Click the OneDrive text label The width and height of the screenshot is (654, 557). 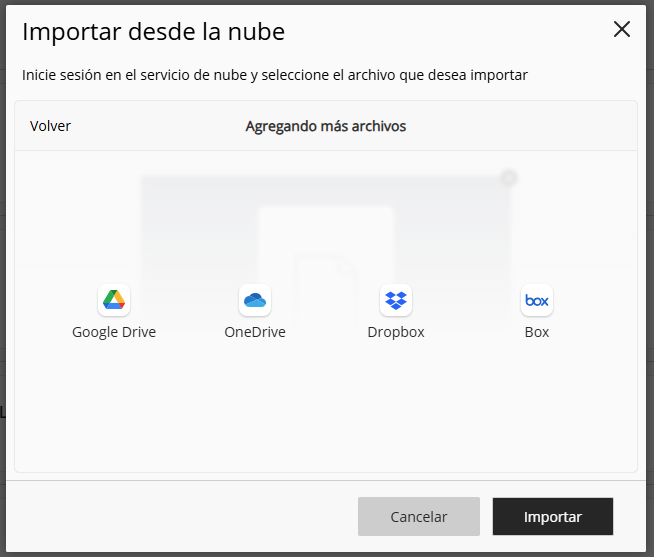tap(255, 332)
